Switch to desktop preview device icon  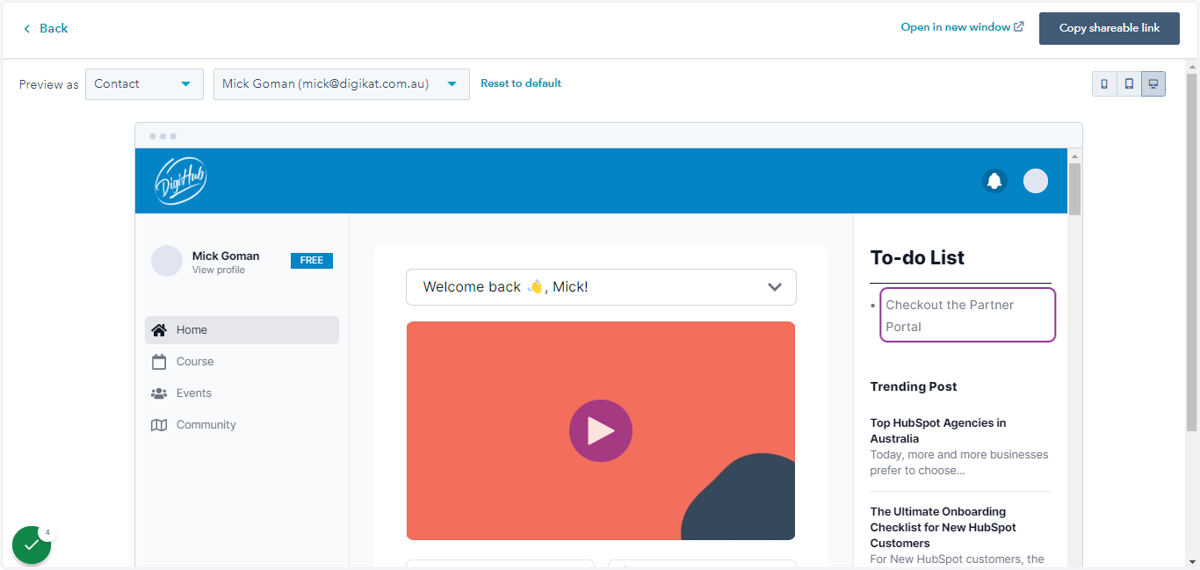(1153, 84)
